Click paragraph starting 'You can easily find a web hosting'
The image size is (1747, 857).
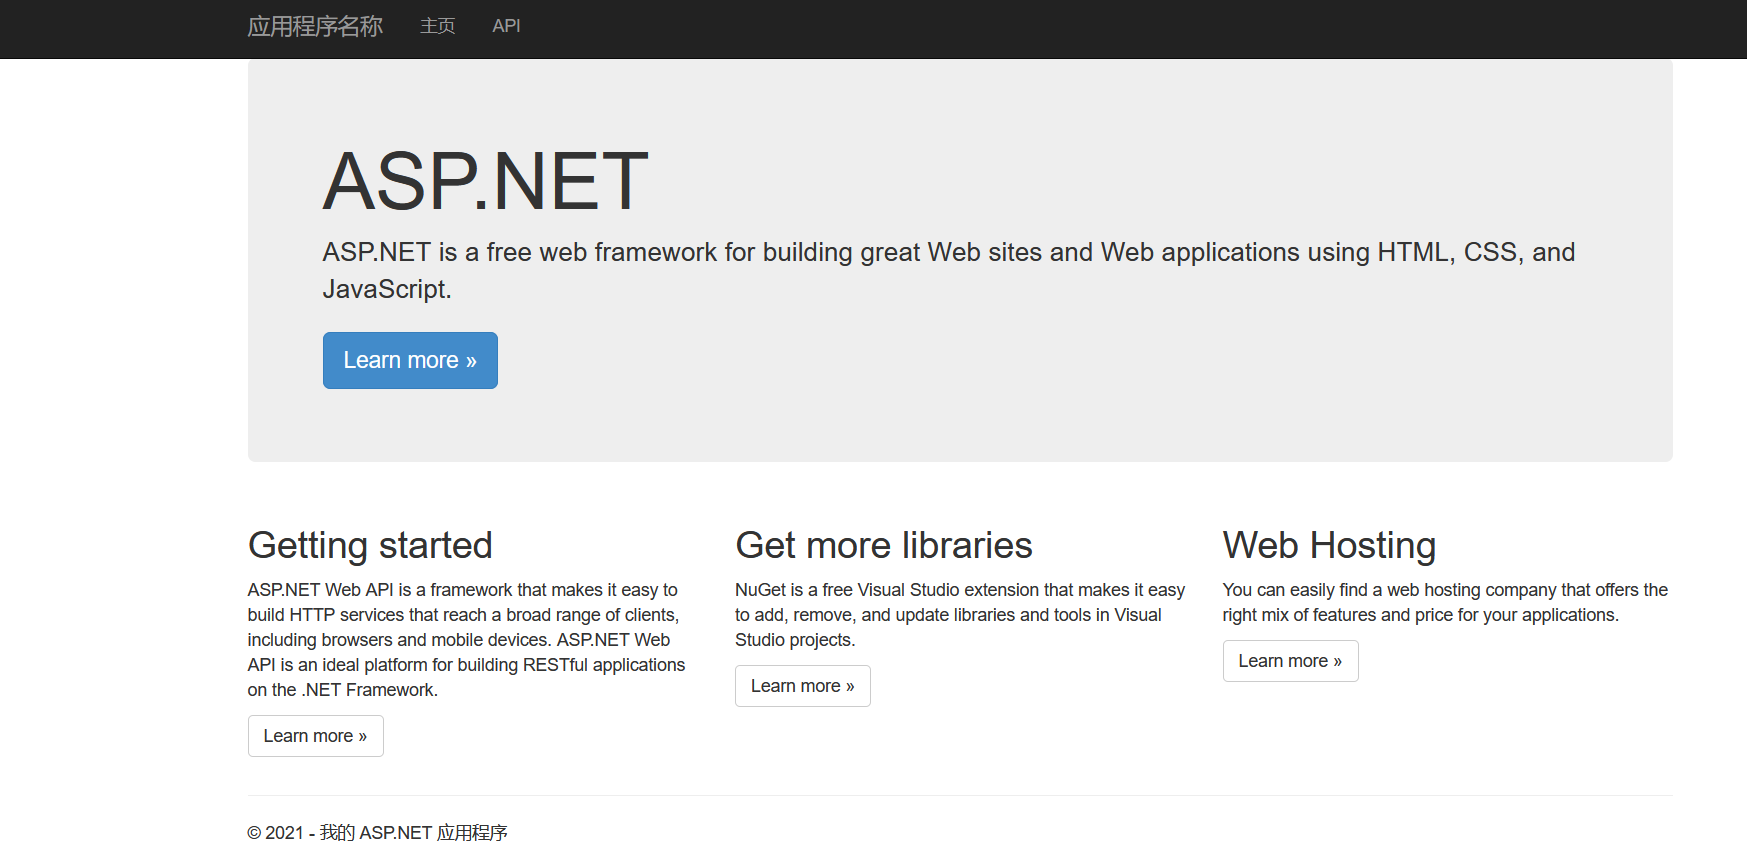pos(1445,602)
